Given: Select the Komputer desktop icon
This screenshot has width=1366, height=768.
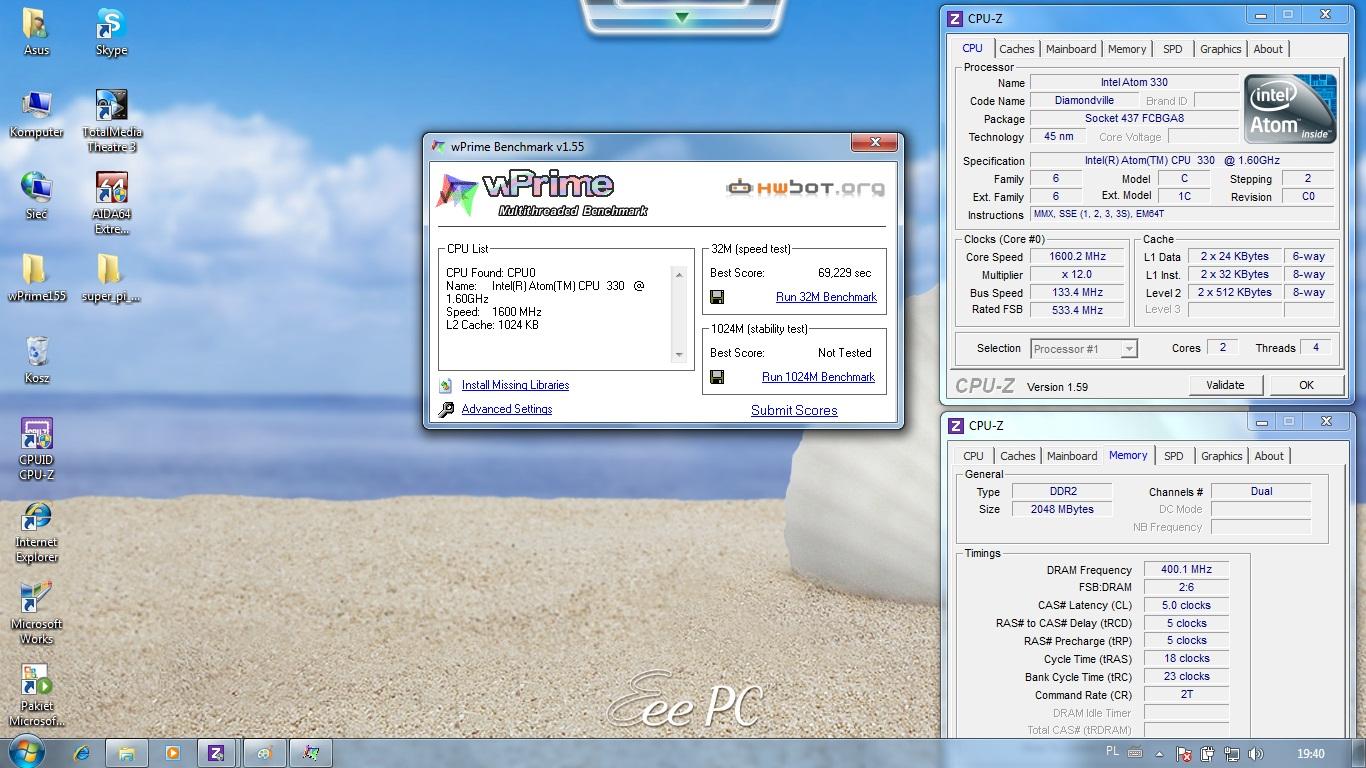Looking at the screenshot, I should pyautogui.click(x=36, y=114).
